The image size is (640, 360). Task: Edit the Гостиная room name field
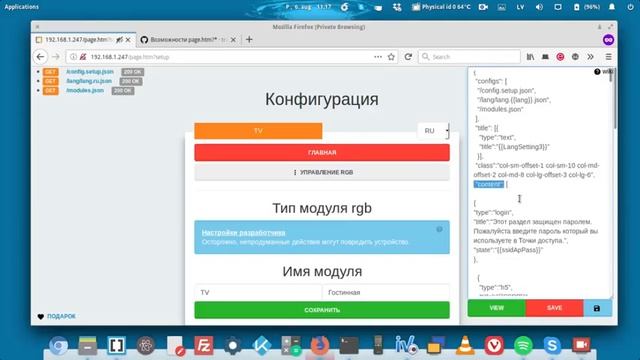click(386, 292)
